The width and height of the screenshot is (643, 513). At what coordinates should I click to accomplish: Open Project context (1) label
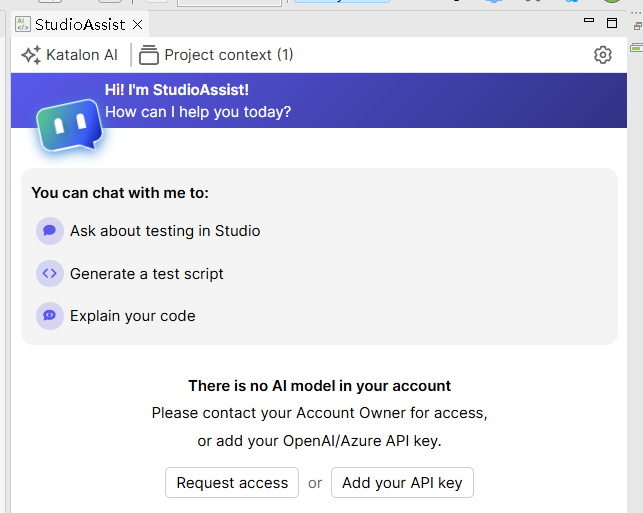pyautogui.click(x=228, y=55)
